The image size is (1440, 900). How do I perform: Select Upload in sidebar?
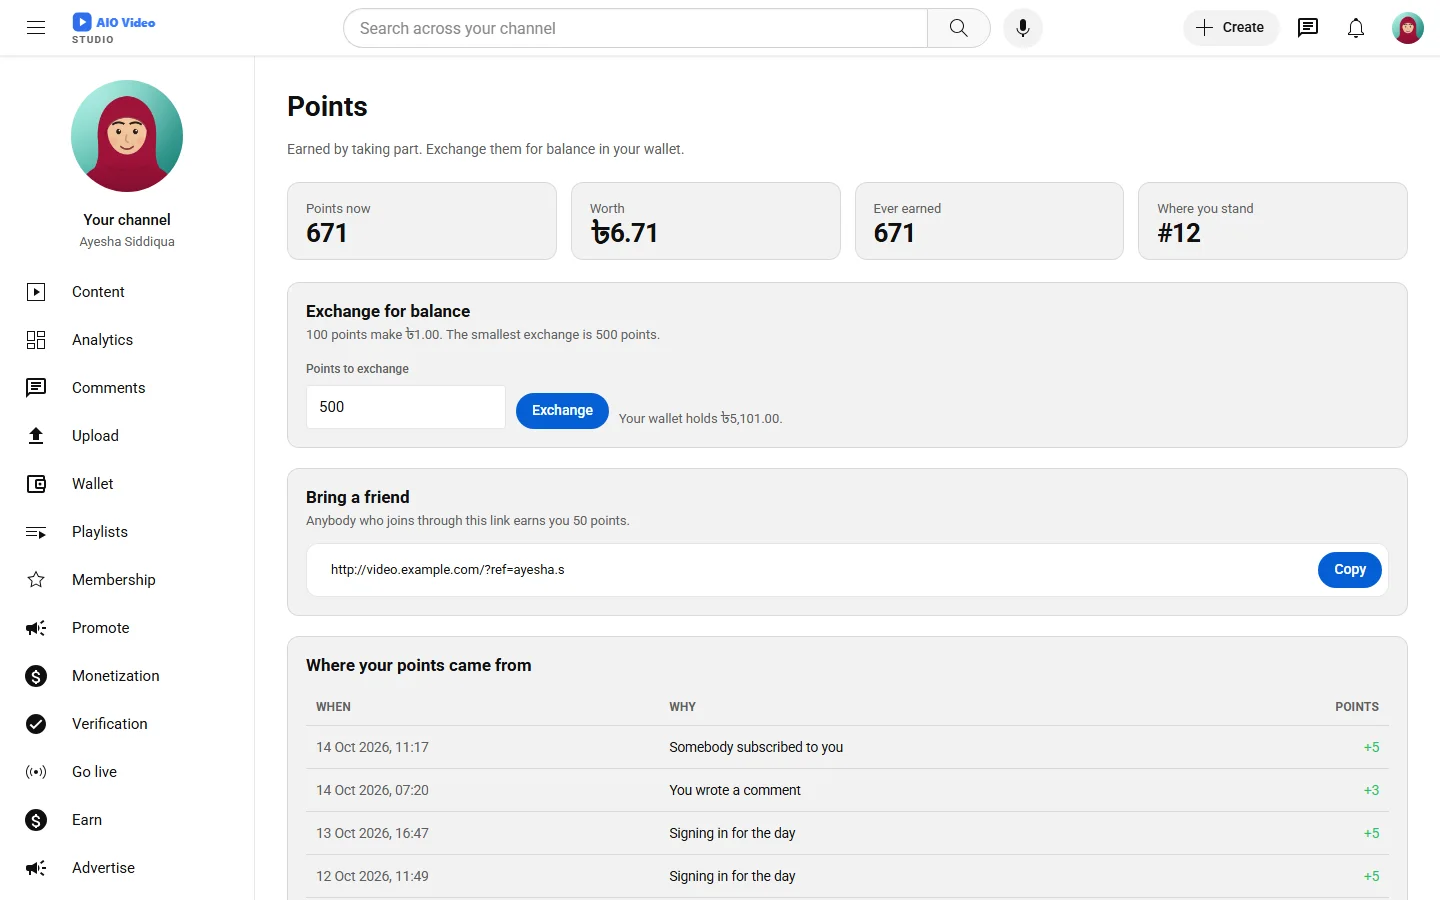click(127, 436)
